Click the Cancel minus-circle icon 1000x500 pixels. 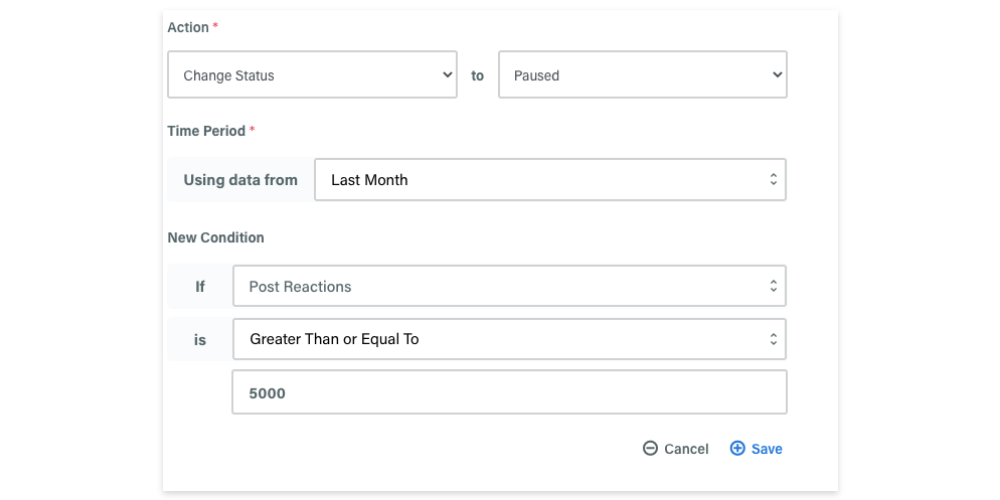650,448
